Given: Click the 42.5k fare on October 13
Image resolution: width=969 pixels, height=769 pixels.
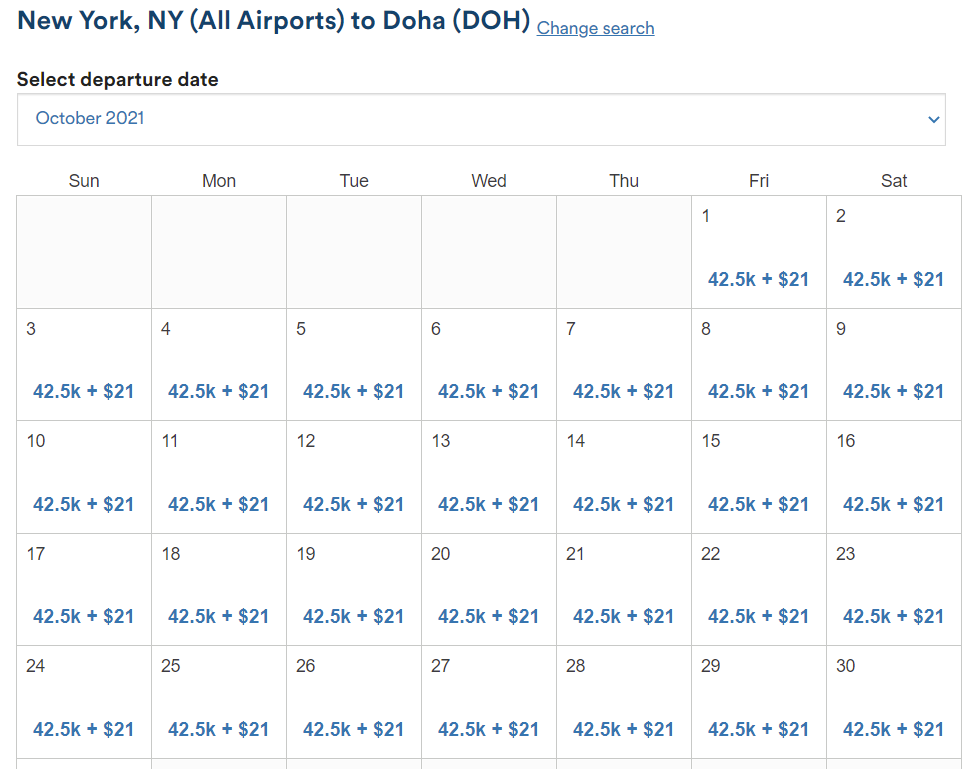Looking at the screenshot, I should (488, 504).
